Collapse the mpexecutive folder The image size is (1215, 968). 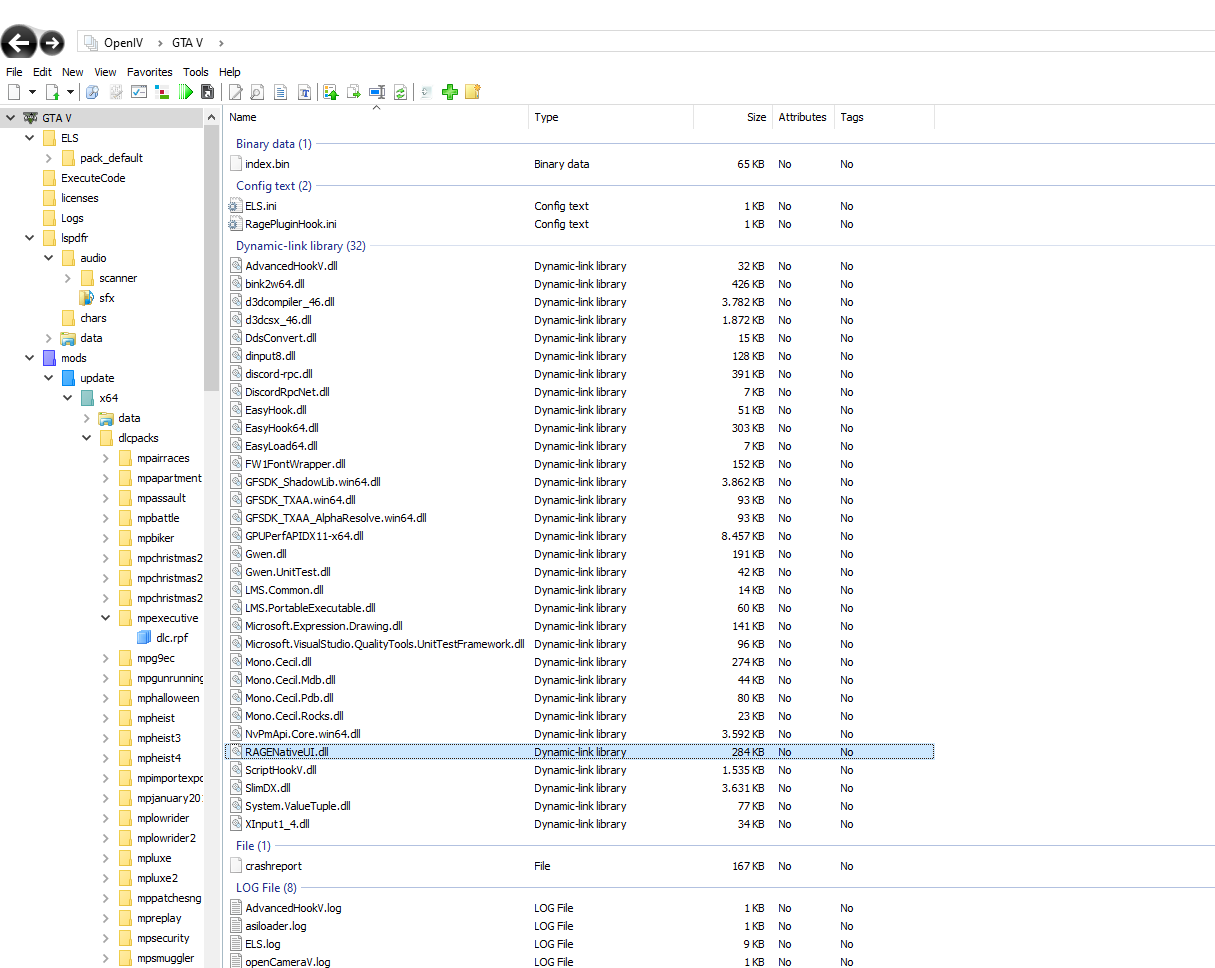point(106,618)
